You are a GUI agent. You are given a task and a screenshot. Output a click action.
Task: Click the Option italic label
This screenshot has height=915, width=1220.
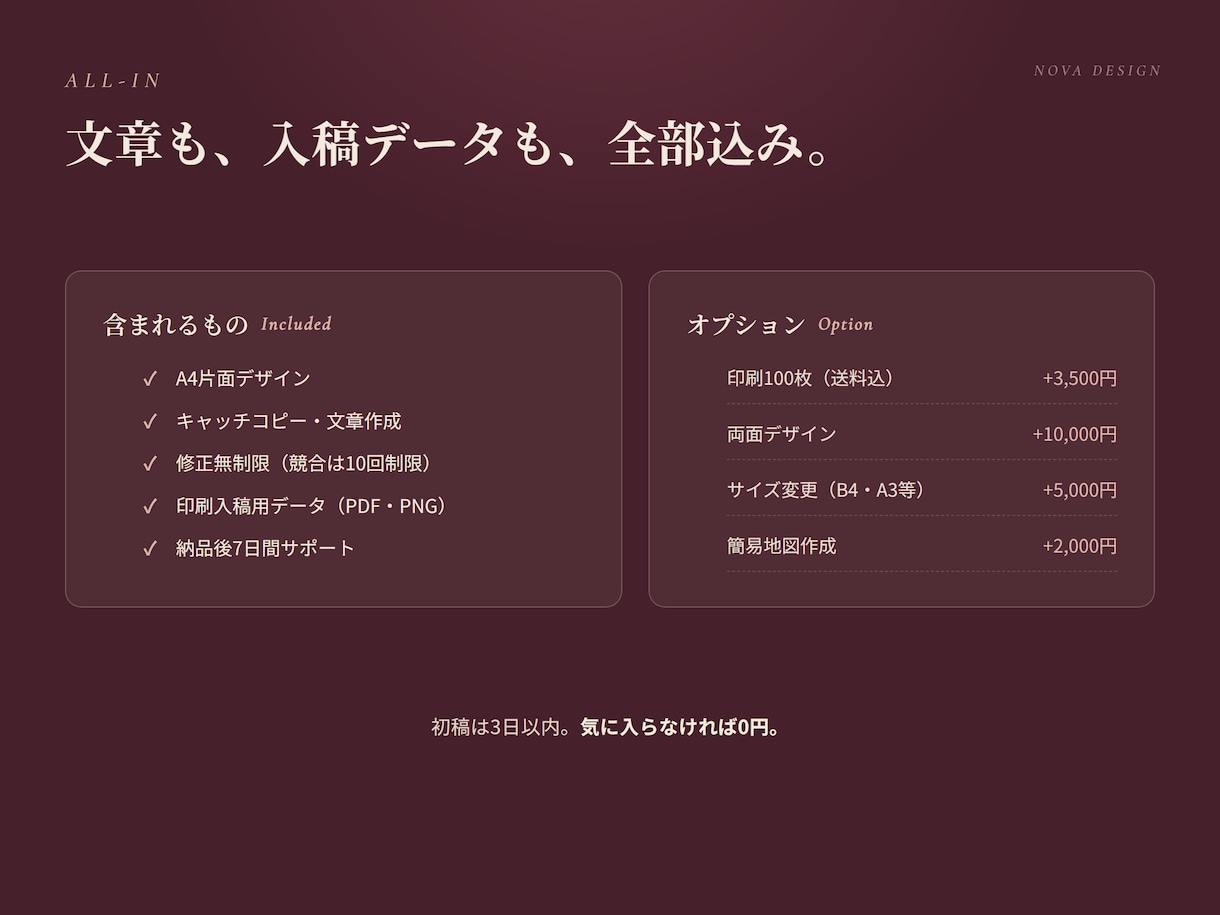tap(845, 324)
